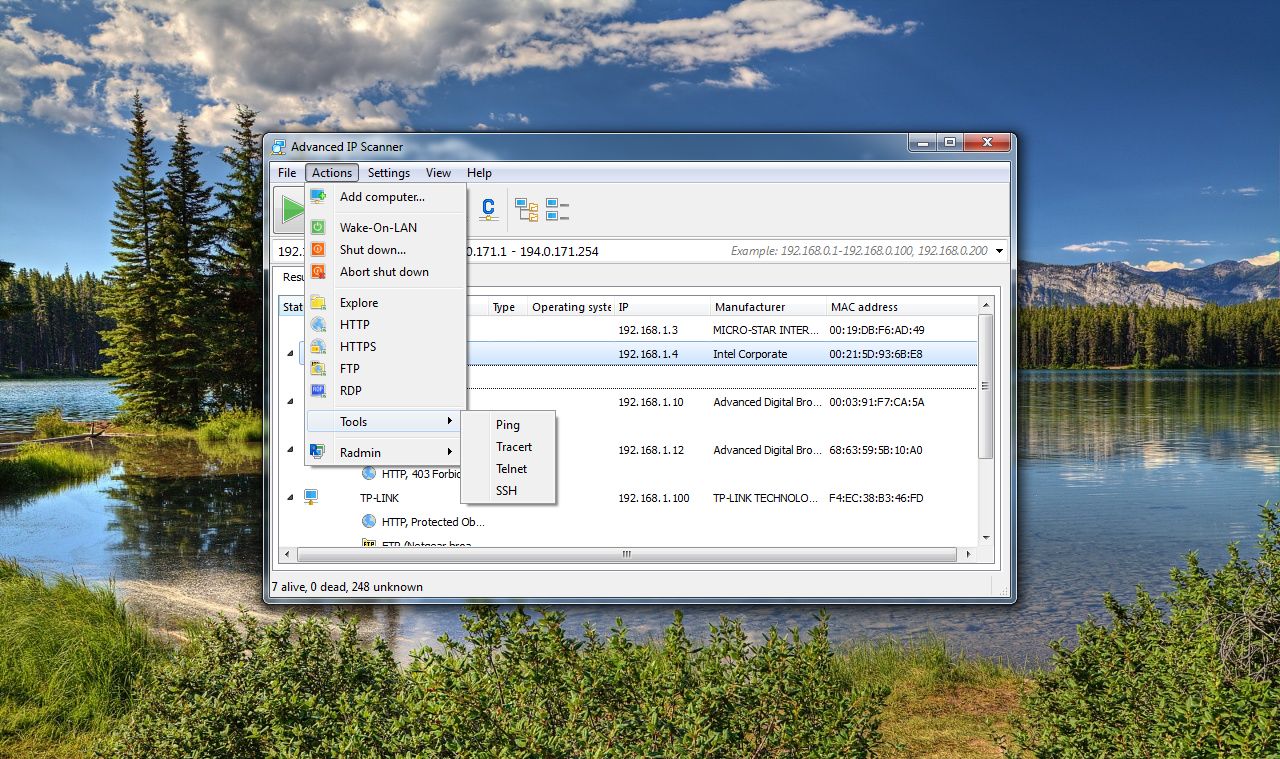Sort by the IP column header
The image size is (1280, 759).
pyautogui.click(x=661, y=307)
